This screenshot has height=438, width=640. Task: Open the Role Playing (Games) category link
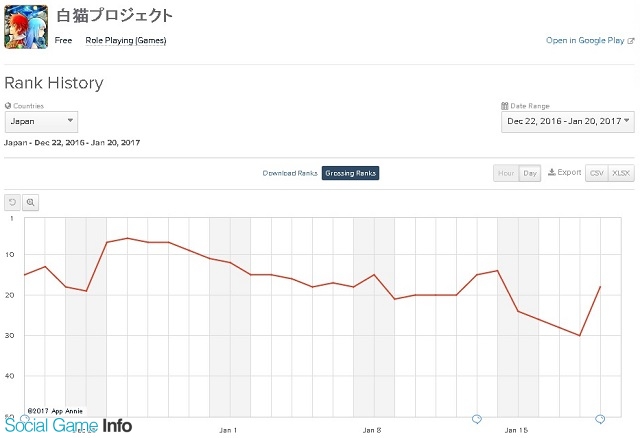point(126,40)
